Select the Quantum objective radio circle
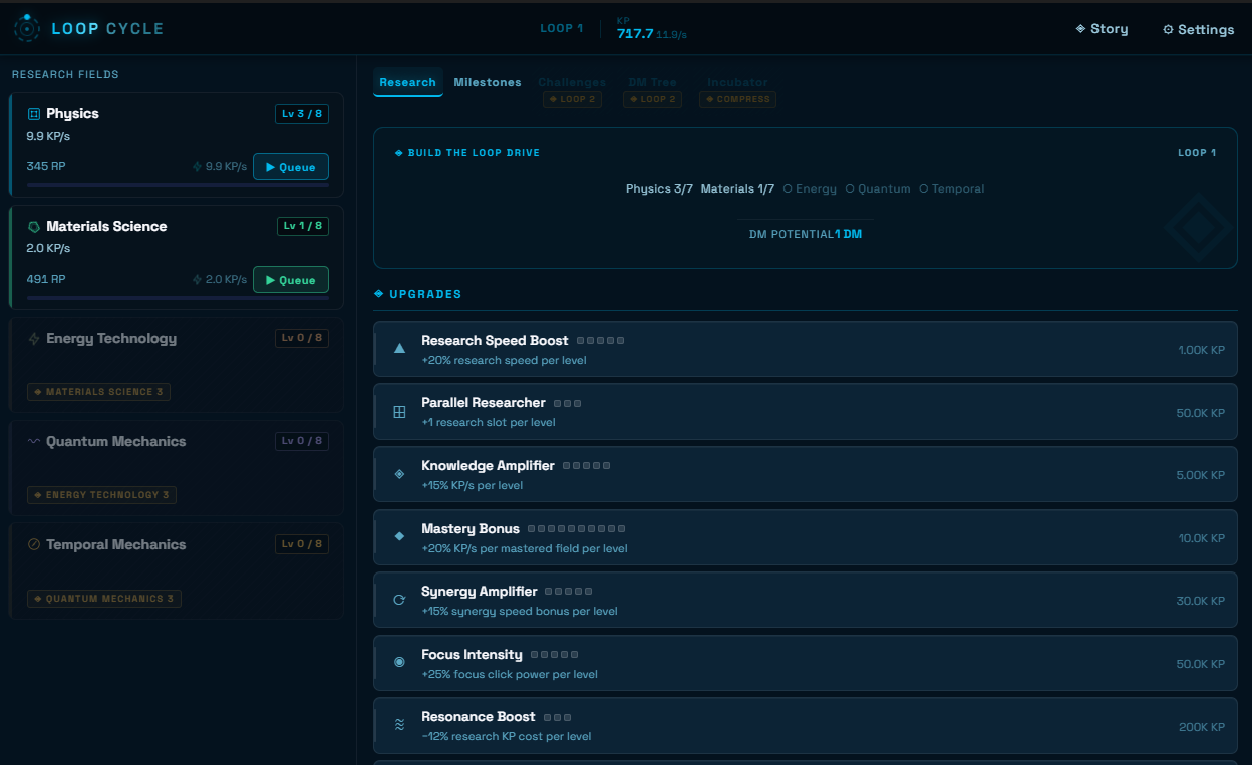Image resolution: width=1252 pixels, height=765 pixels. tap(850, 189)
